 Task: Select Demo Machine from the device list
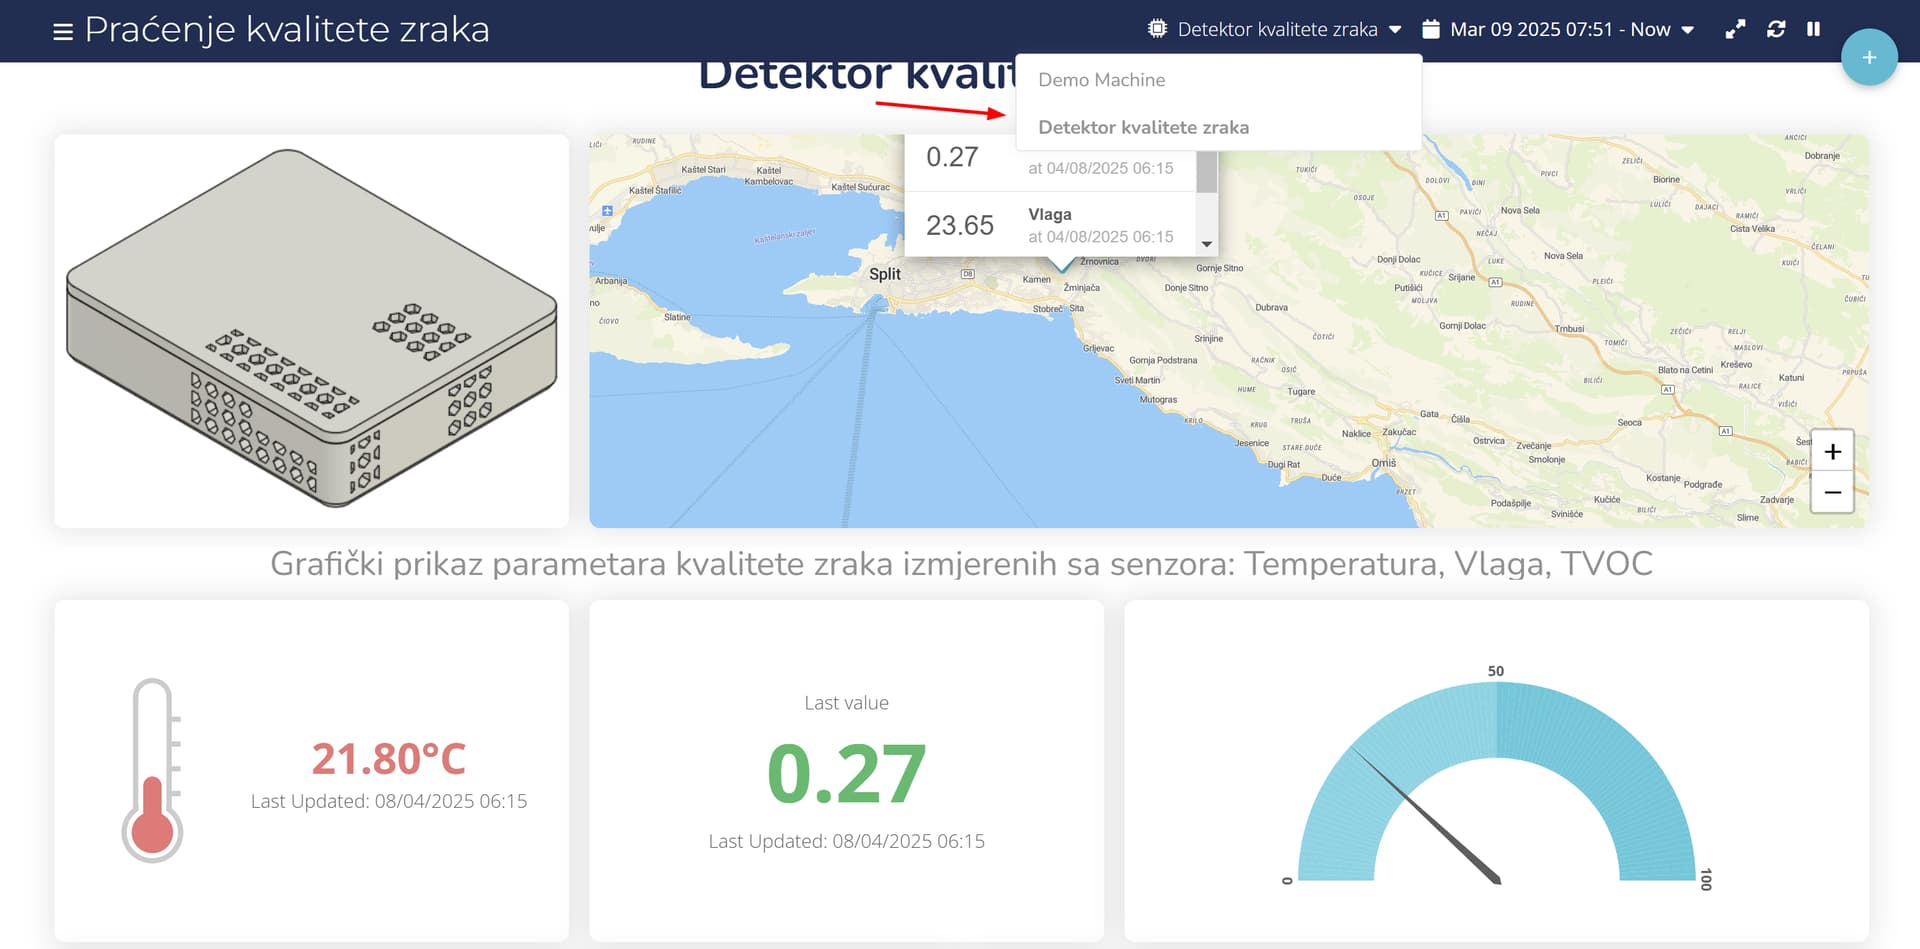[1218, 80]
